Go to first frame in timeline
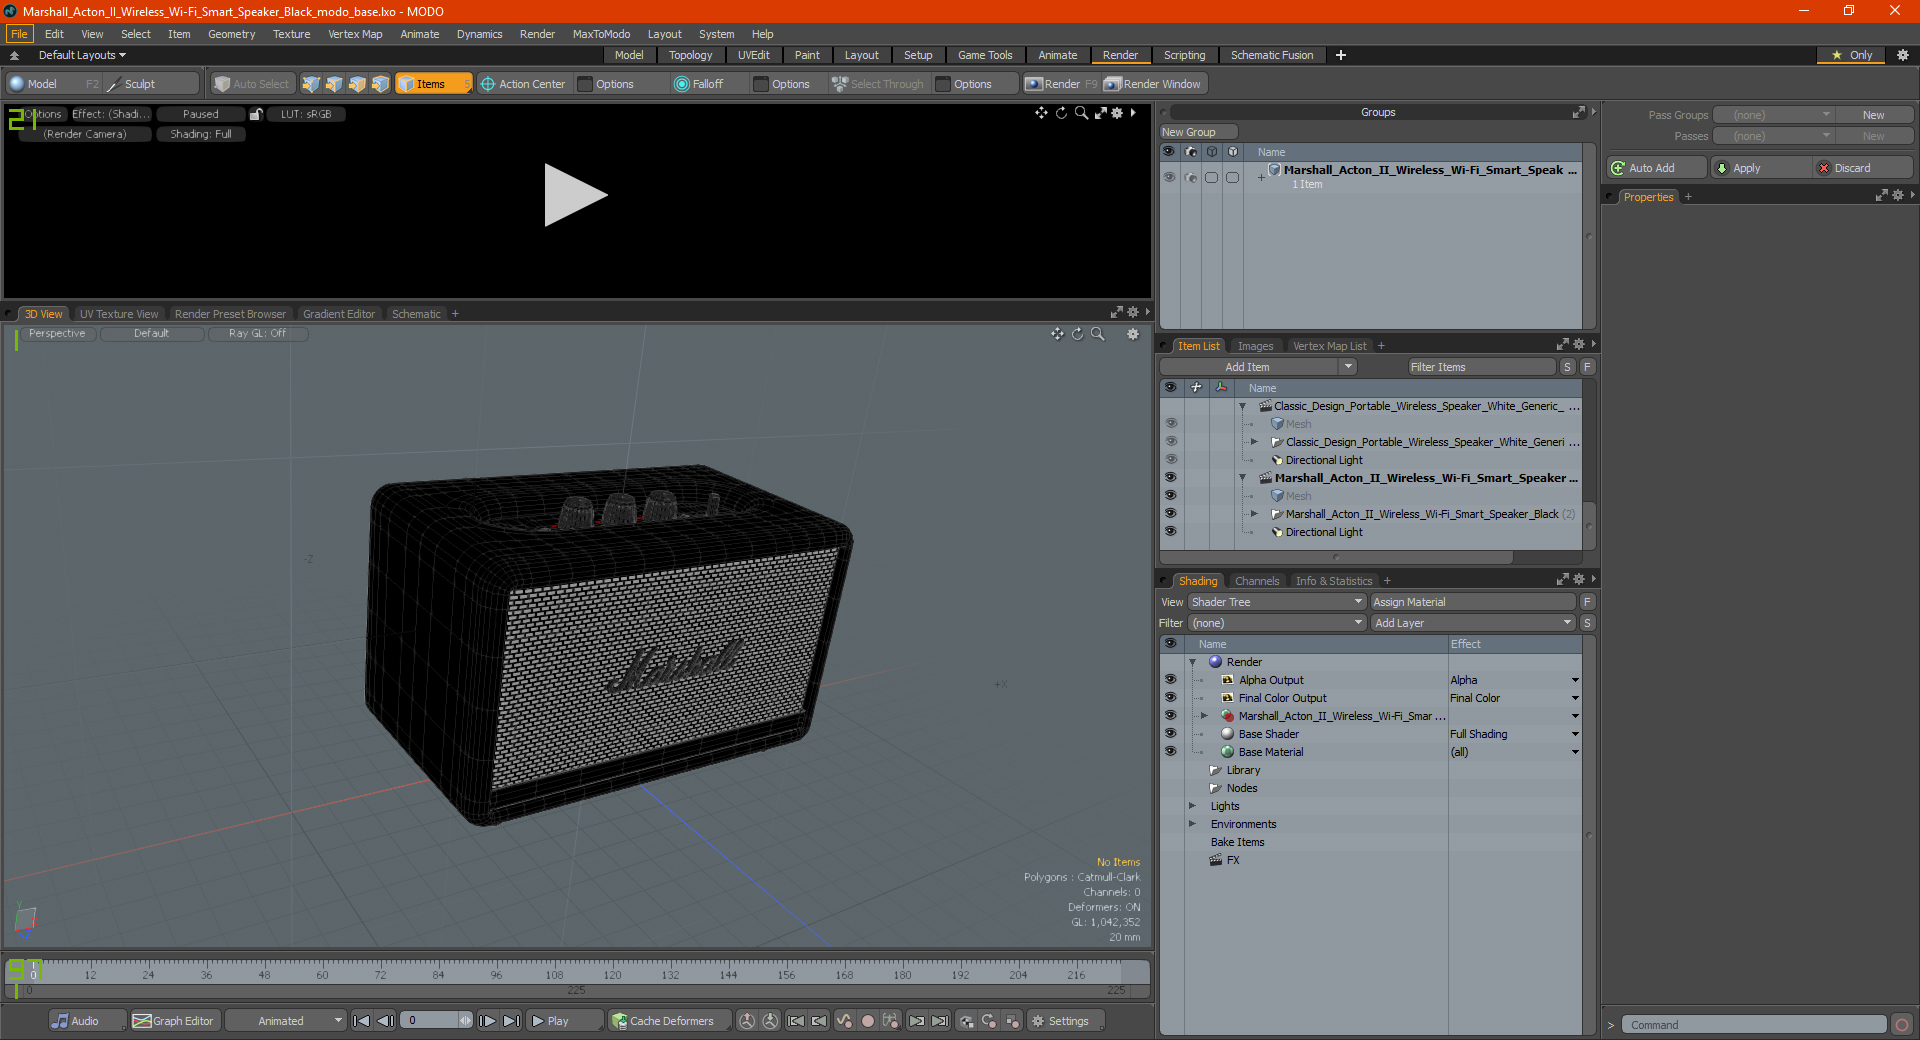This screenshot has height=1040, width=1920. coord(362,1021)
